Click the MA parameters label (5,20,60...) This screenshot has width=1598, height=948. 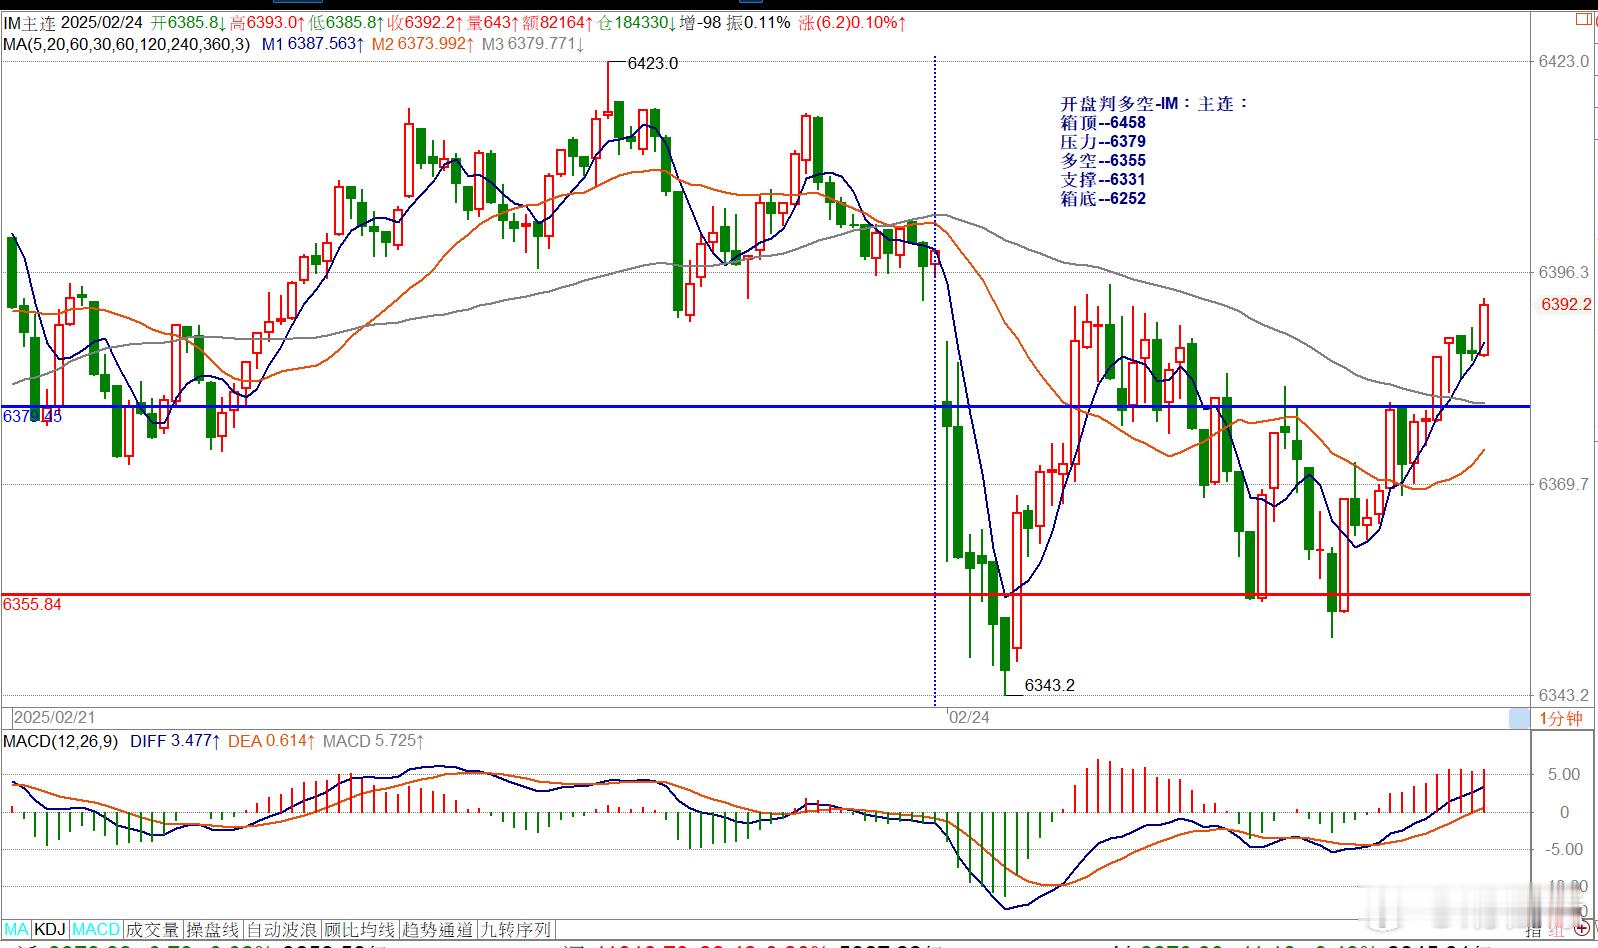[x=127, y=44]
